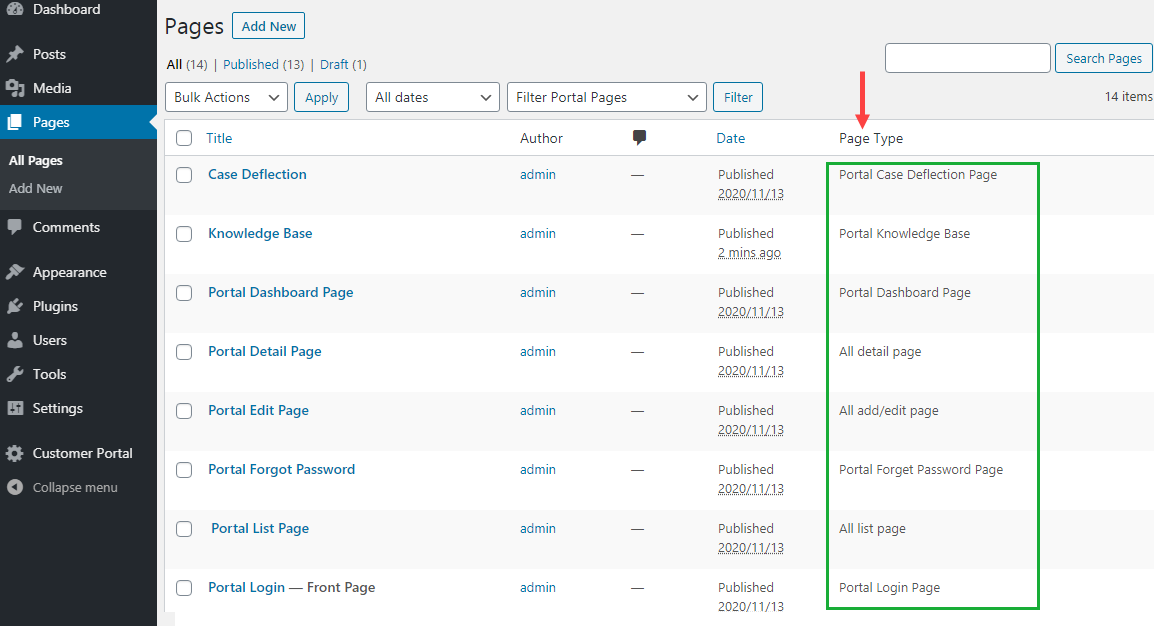Select Add New under the Pages submenu

coord(36,188)
